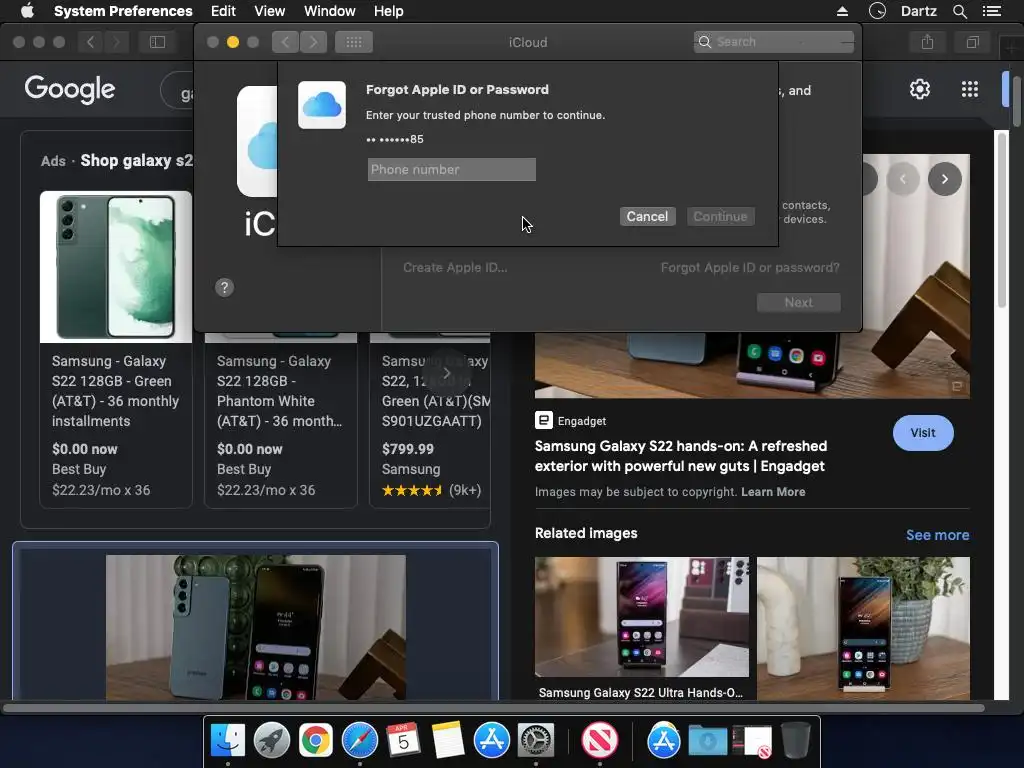Open Galaxy S22 Green AT&T listing
Viewport: 1024px width, 768px height.
coord(116,391)
